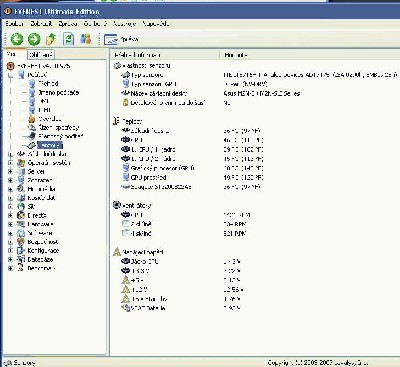Image resolution: width=400 pixels, height=367 pixels.
Task: Click the Ventilátory fan group icon
Action: pyautogui.click(x=117, y=205)
